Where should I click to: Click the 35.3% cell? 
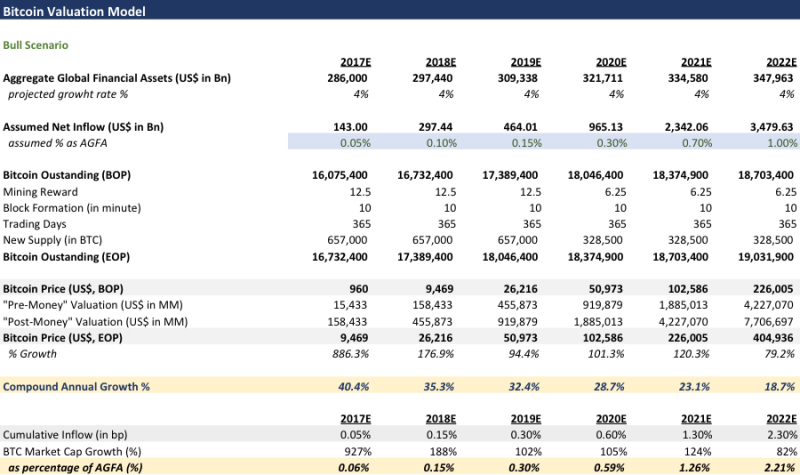pyautogui.click(x=439, y=387)
